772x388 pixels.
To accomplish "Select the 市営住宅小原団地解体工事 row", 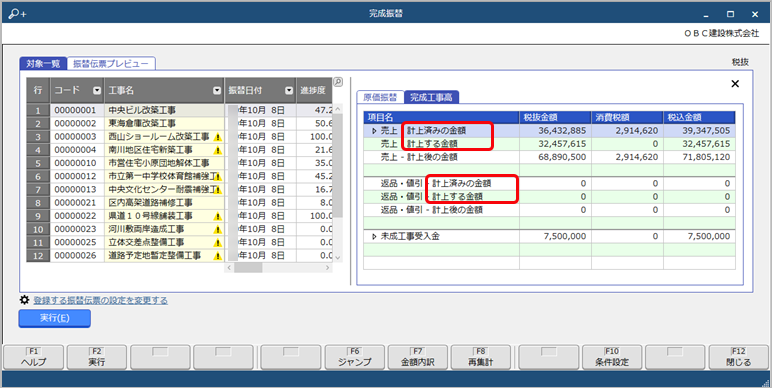I will (180, 163).
